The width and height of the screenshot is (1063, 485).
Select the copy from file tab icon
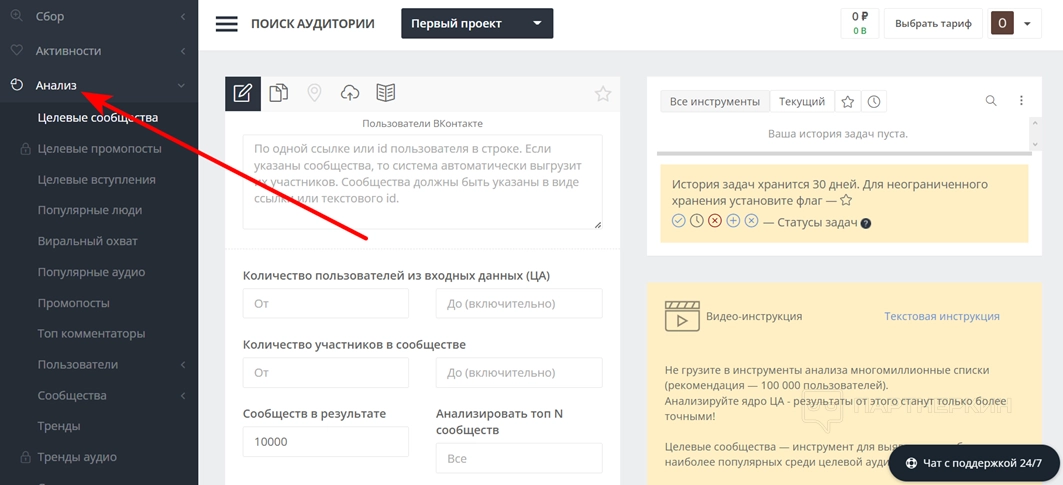pyautogui.click(x=279, y=93)
